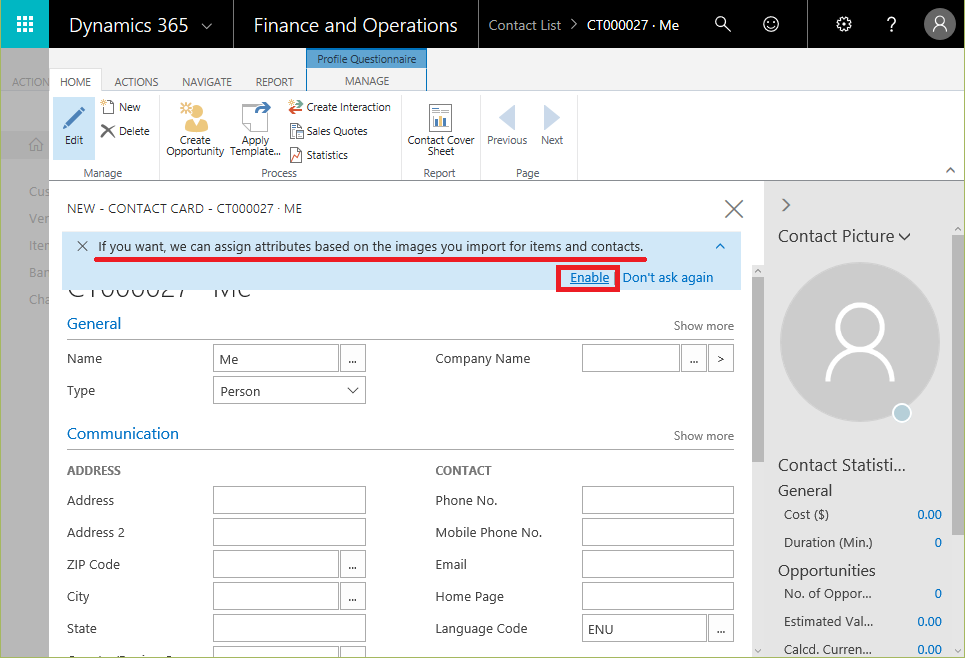Open ZIP Code ellipsis lookup
This screenshot has width=965, height=658.
click(x=353, y=564)
